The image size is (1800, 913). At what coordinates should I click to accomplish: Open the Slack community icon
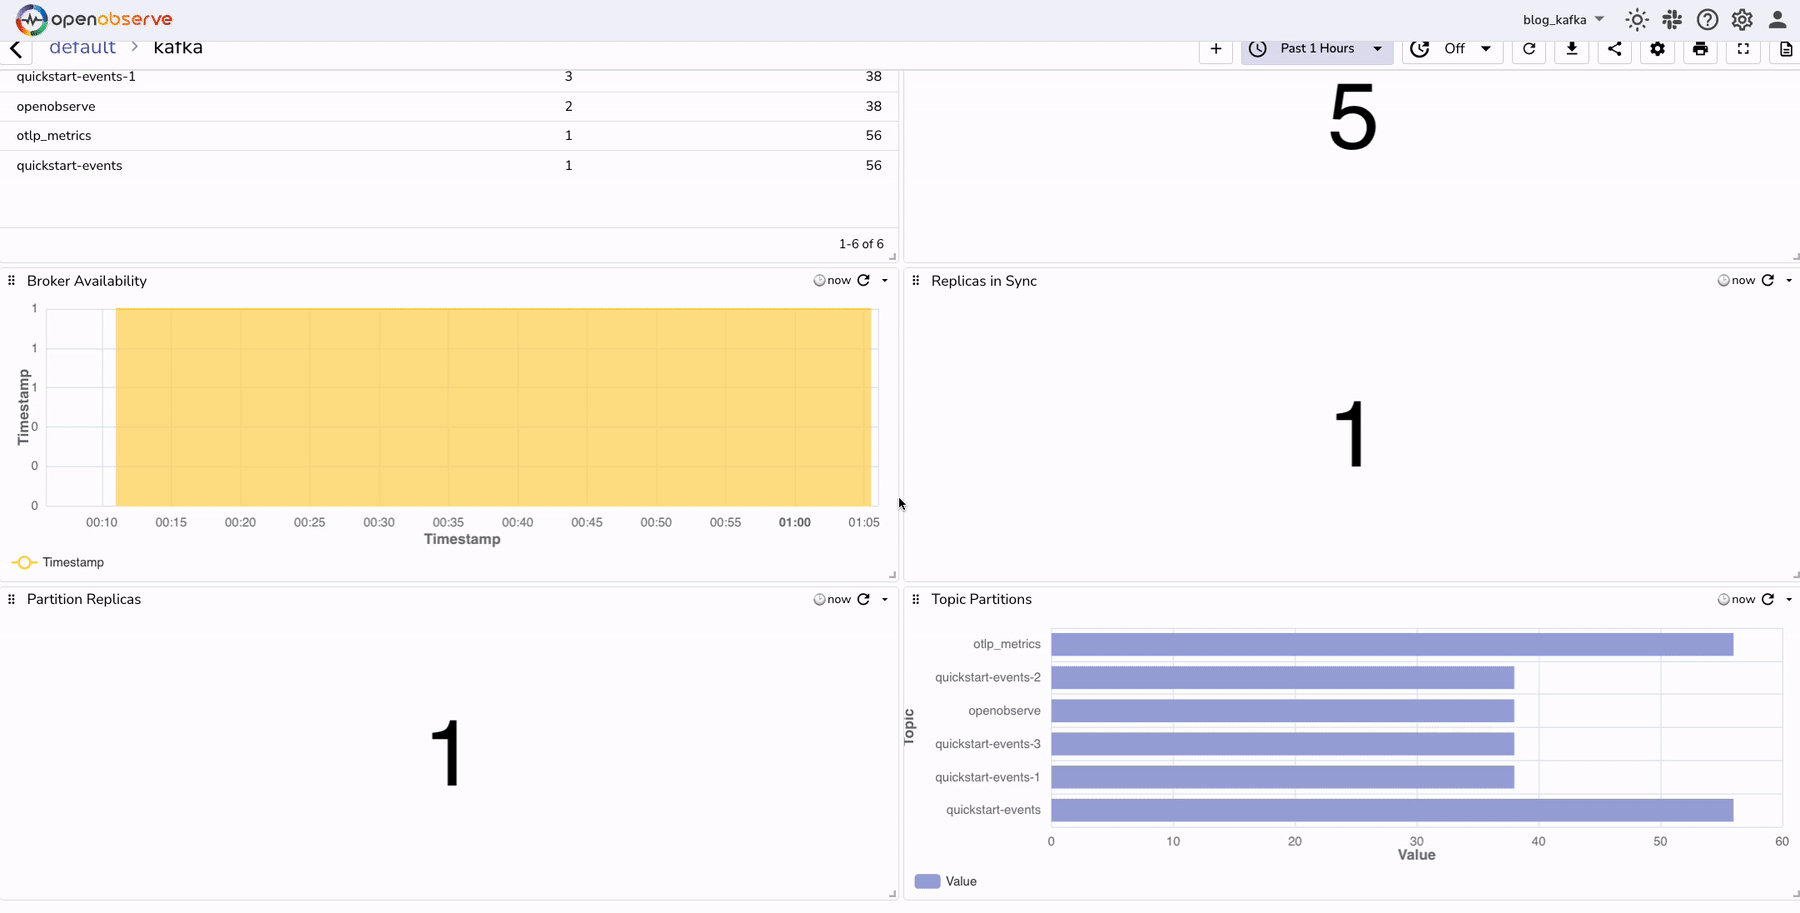tap(1672, 19)
